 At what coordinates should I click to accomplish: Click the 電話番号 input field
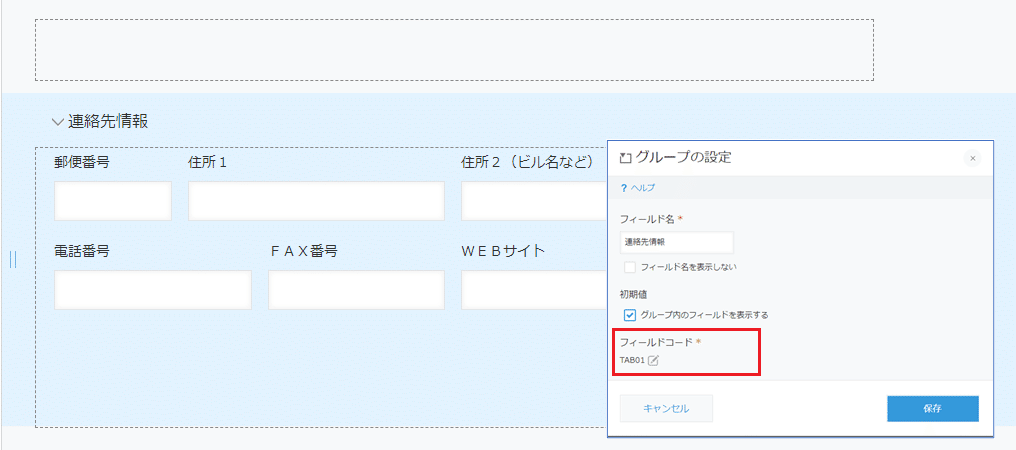pyautogui.click(x=153, y=290)
